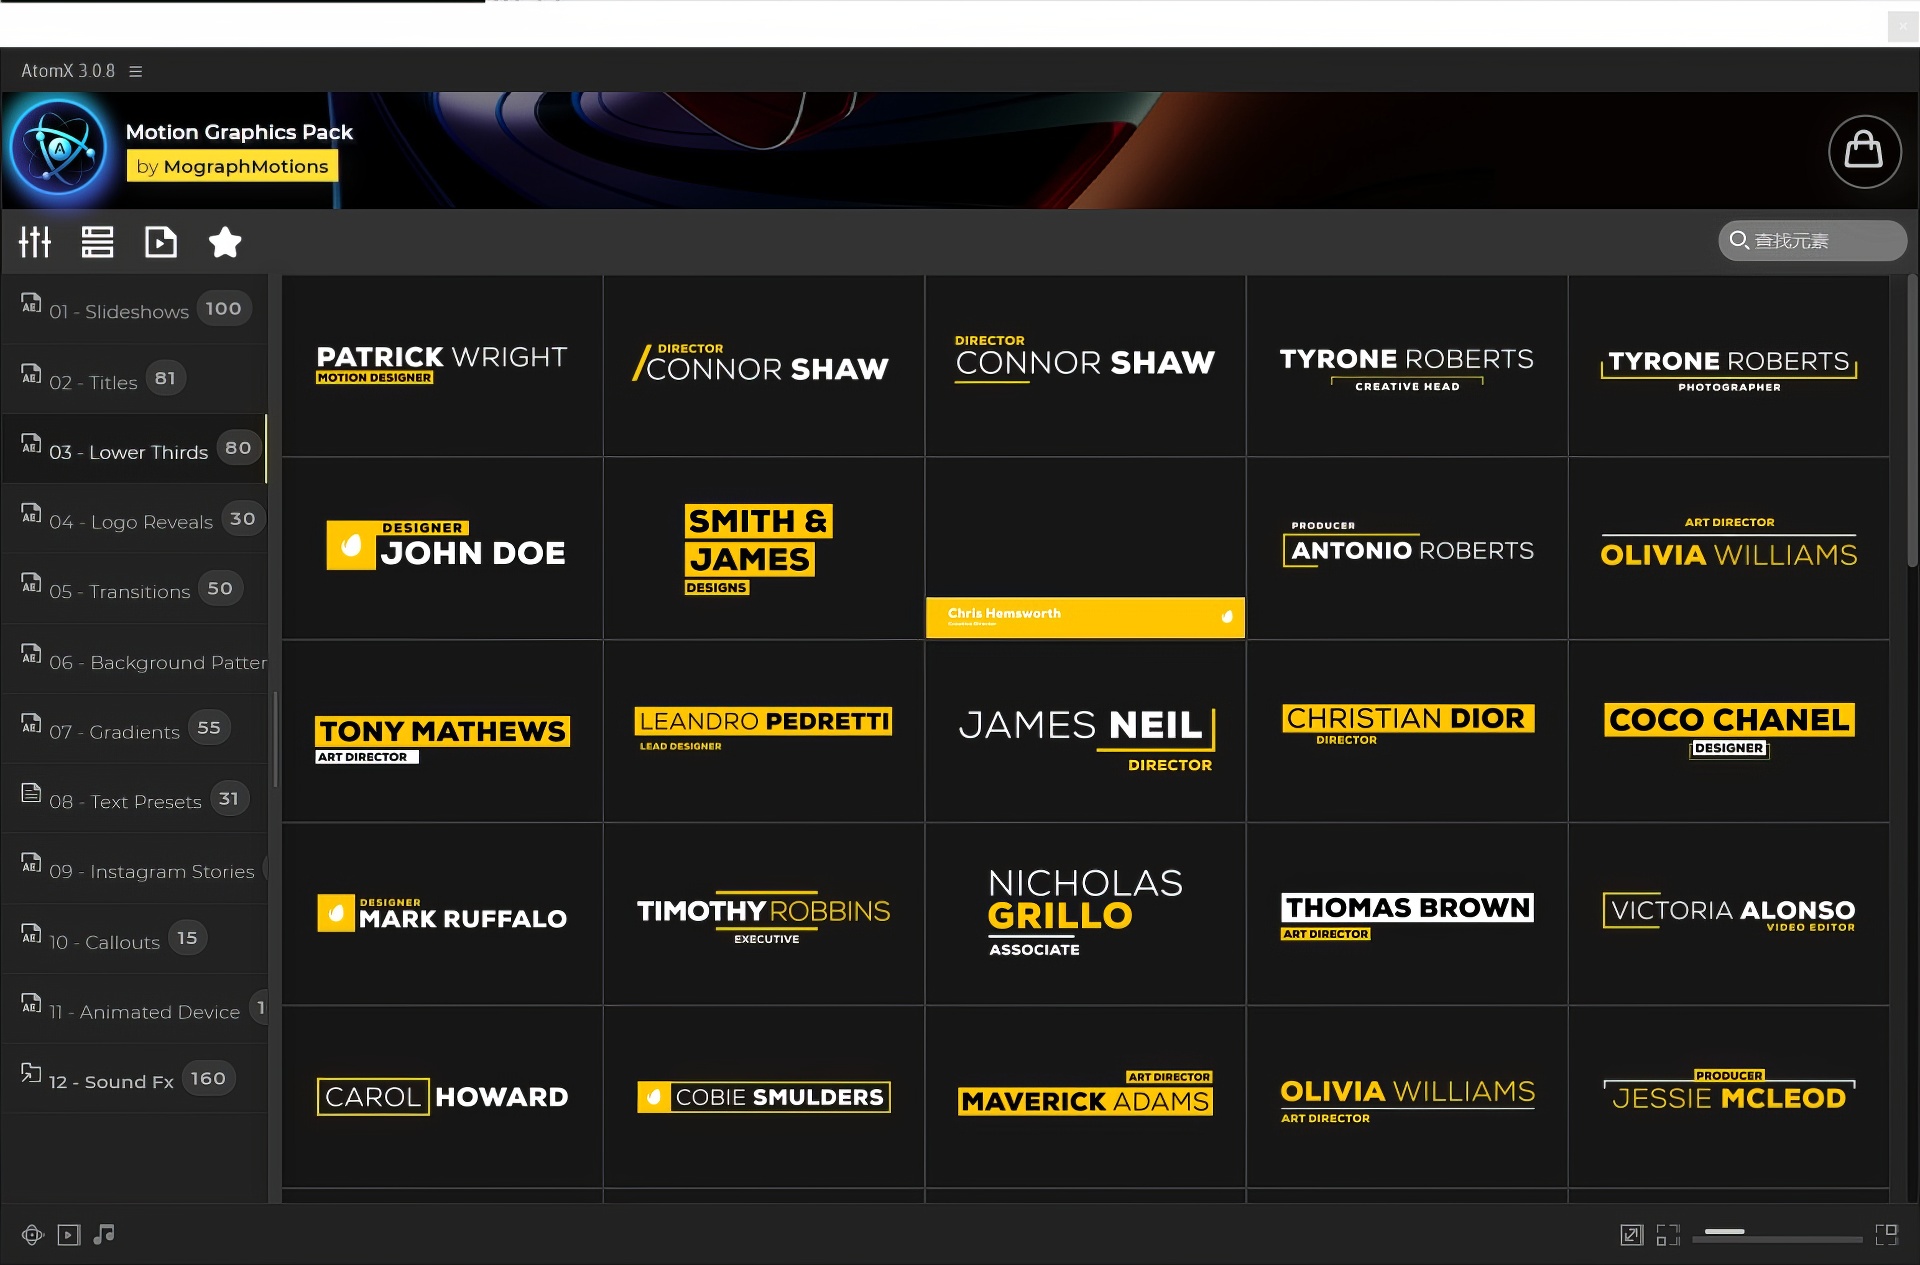
Task: Select the Maverick Adams Art Director preset
Action: (x=1086, y=1097)
